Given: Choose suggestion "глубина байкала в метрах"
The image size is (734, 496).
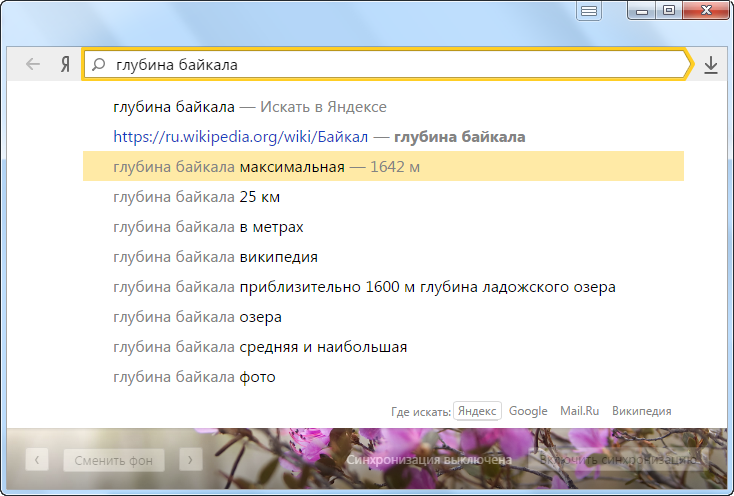Looking at the screenshot, I should coord(383,226).
